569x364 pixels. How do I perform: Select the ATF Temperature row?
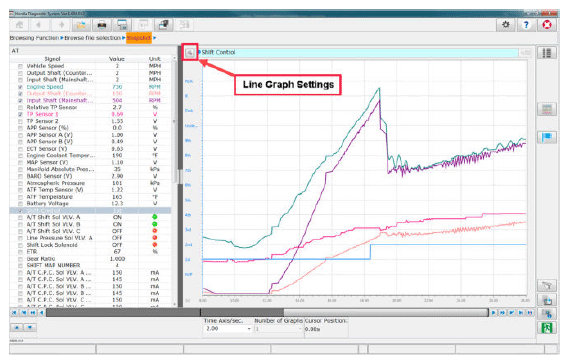(x=90, y=197)
